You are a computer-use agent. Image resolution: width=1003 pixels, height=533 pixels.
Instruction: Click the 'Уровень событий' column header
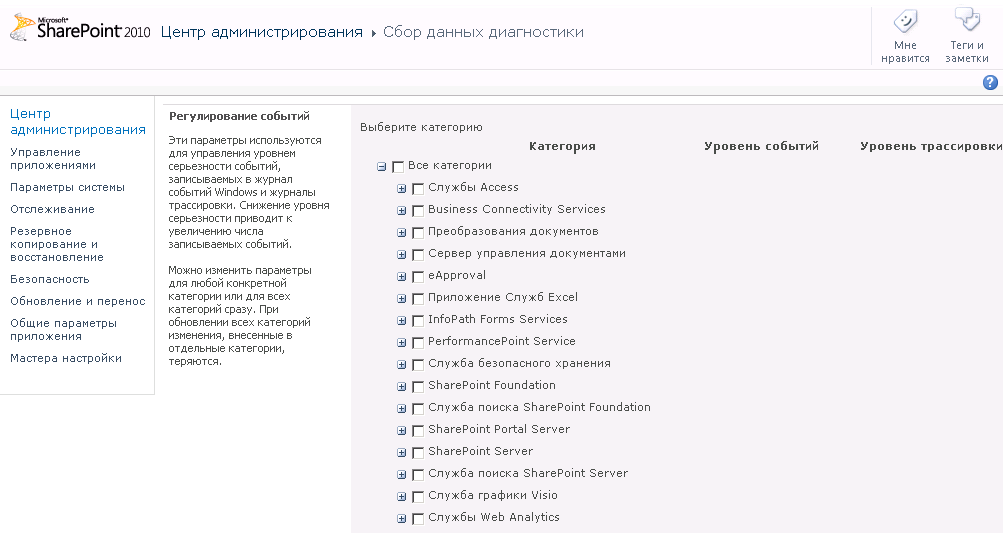click(761, 147)
